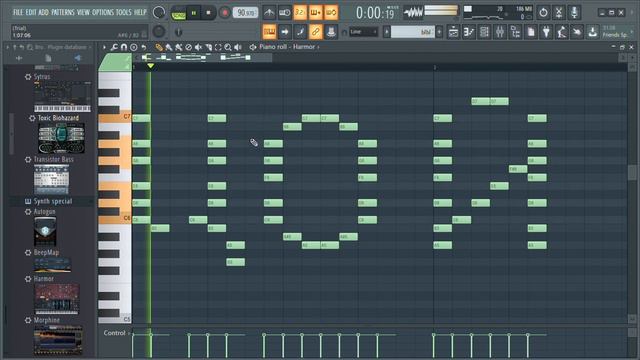This screenshot has width=640, height=360.
Task: Toggle the loop recording button
Action: [331, 13]
